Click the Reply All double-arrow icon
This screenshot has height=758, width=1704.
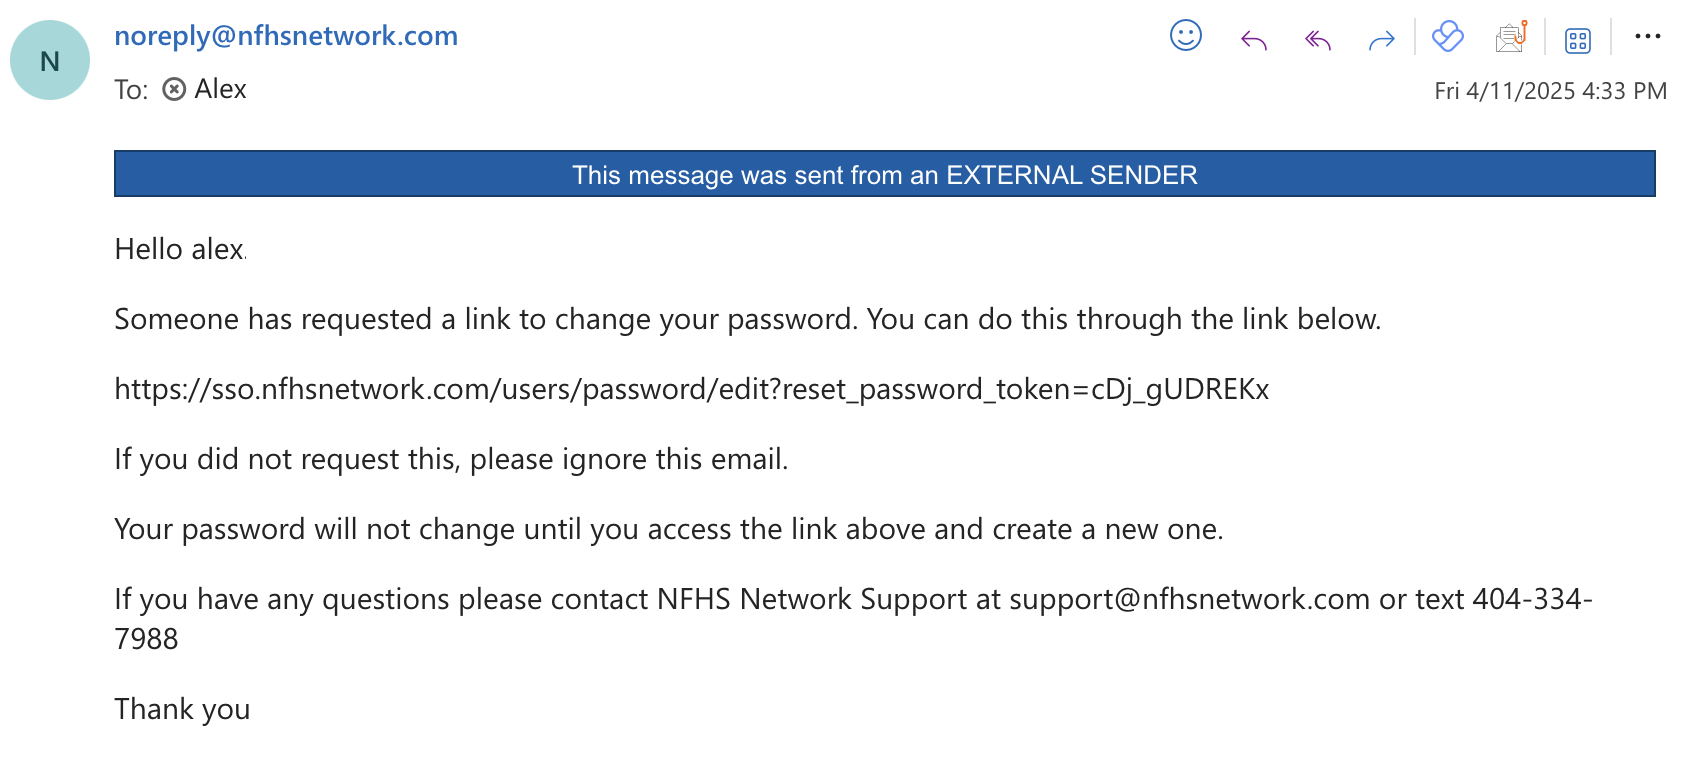[1317, 40]
